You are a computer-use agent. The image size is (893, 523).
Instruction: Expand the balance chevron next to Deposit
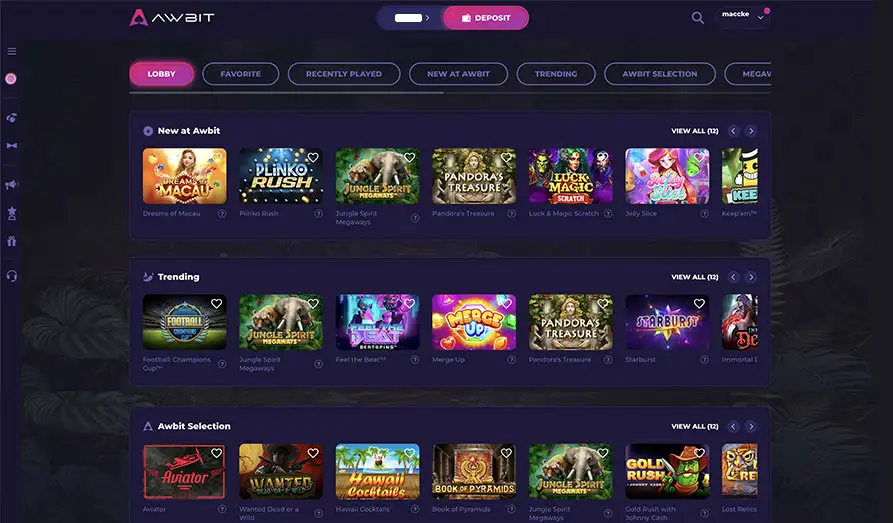(427, 18)
